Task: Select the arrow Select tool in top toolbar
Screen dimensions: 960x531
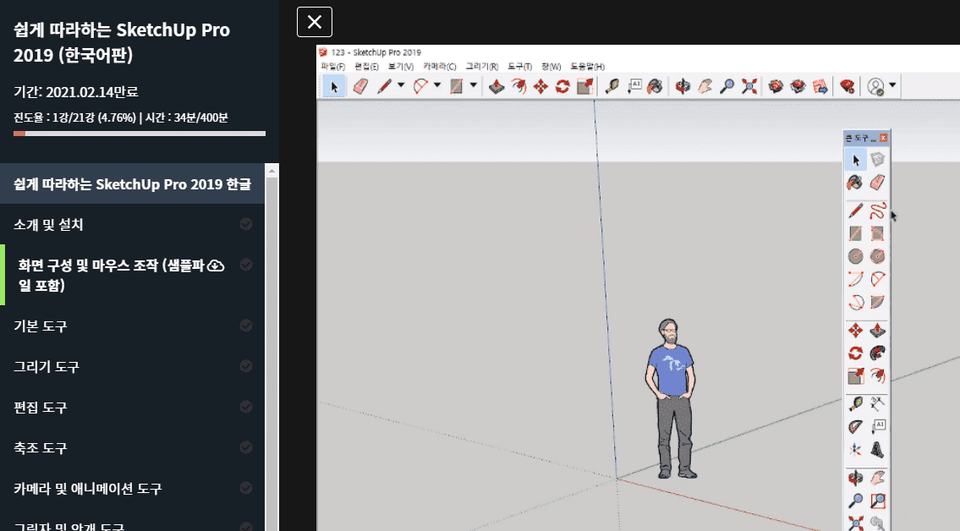Action: [x=334, y=86]
